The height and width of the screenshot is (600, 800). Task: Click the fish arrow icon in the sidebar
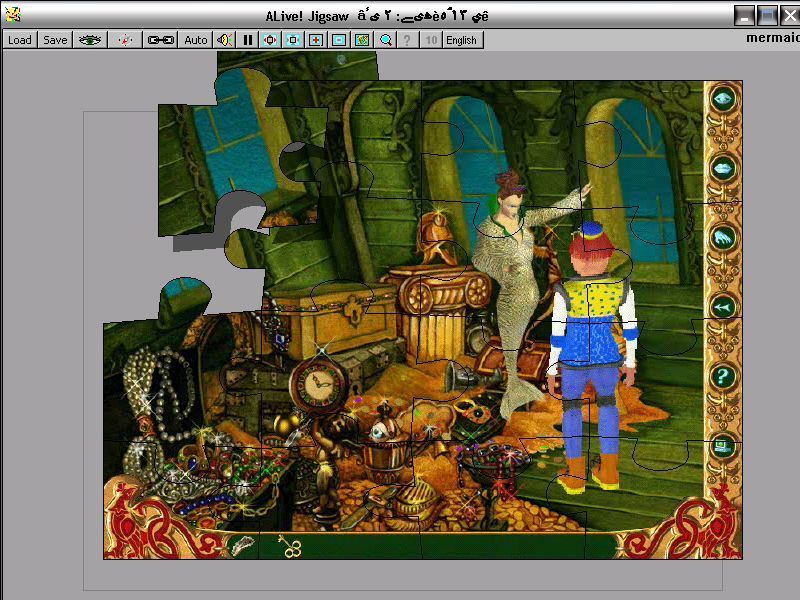(723, 307)
